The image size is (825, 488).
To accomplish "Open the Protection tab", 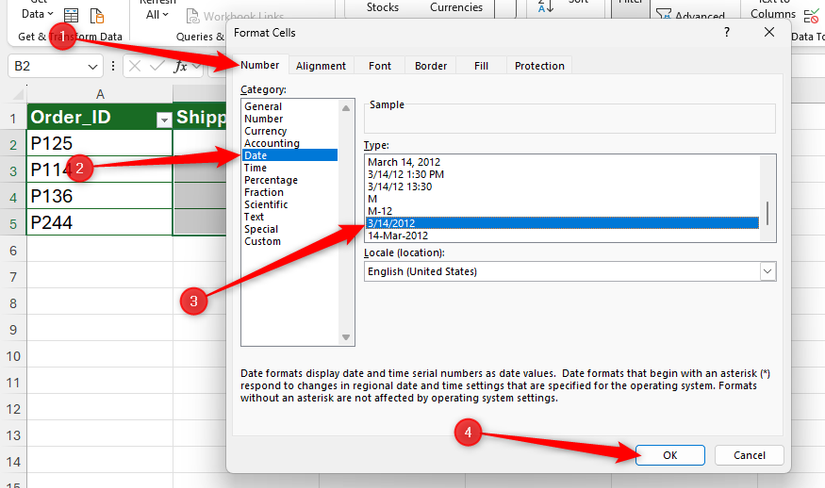I will [539, 66].
